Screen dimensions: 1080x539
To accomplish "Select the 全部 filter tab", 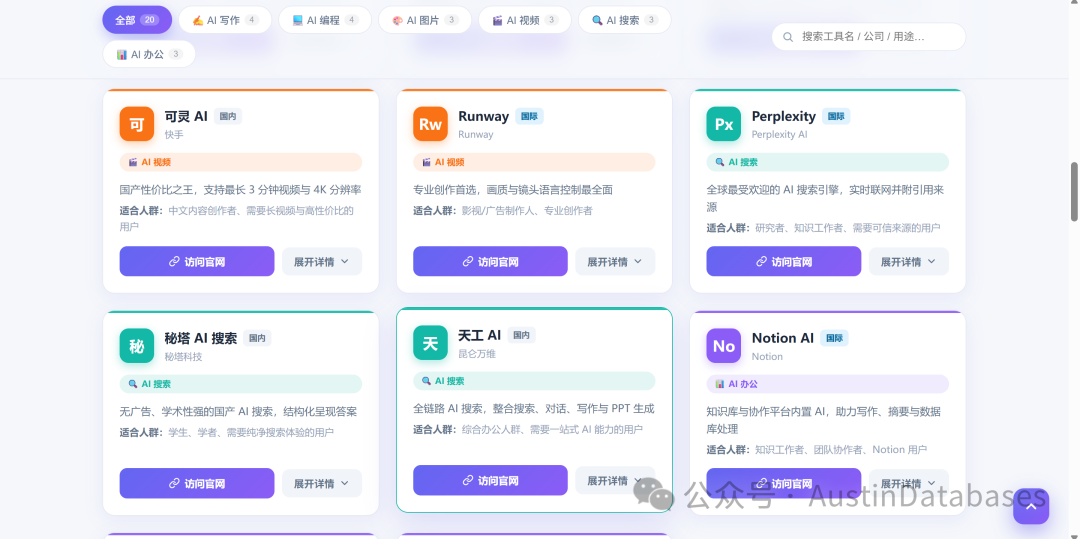I will pyautogui.click(x=137, y=20).
